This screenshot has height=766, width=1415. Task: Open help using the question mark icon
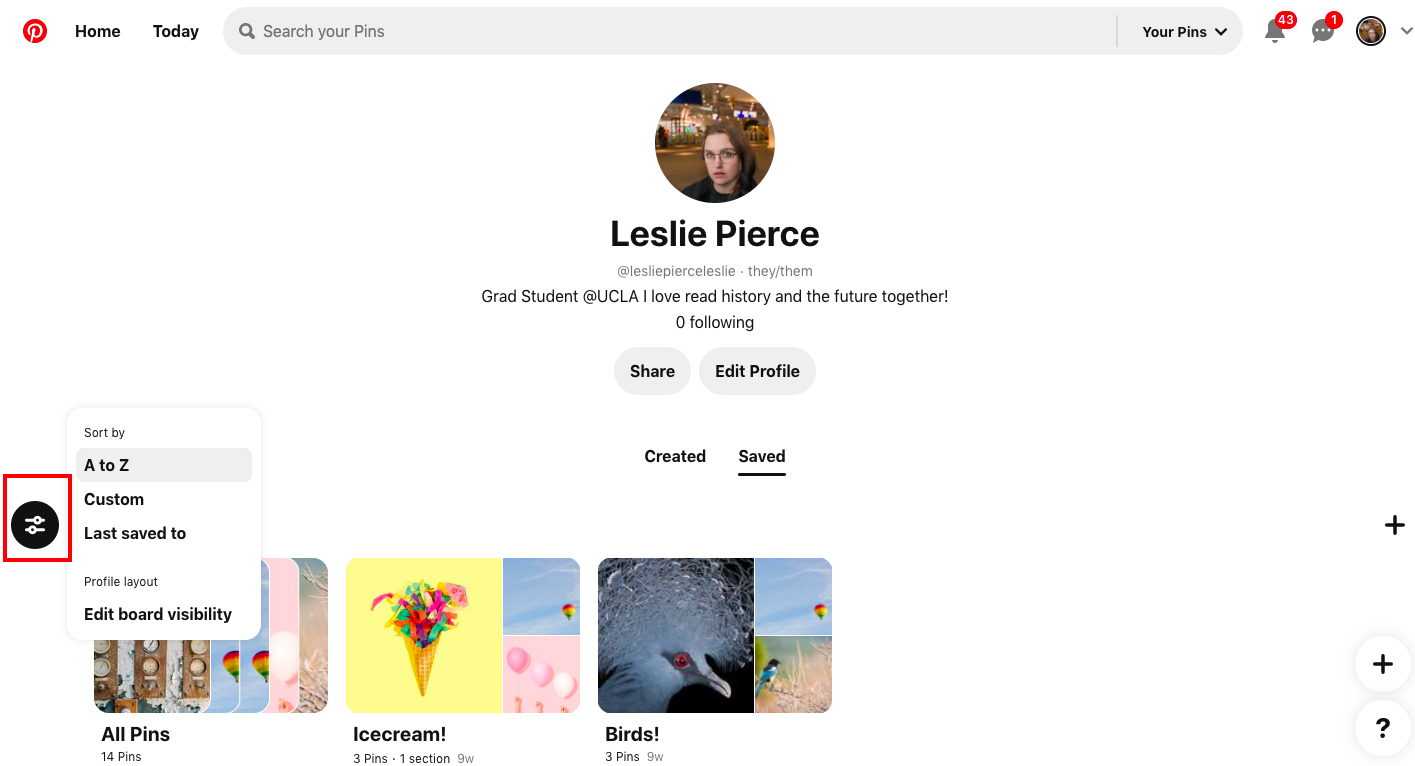[x=1383, y=728]
